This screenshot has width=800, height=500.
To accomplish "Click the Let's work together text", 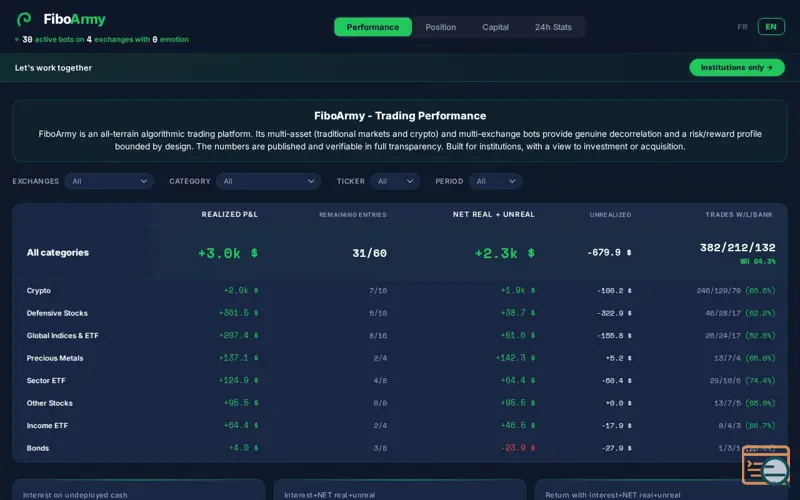I will tap(53, 68).
